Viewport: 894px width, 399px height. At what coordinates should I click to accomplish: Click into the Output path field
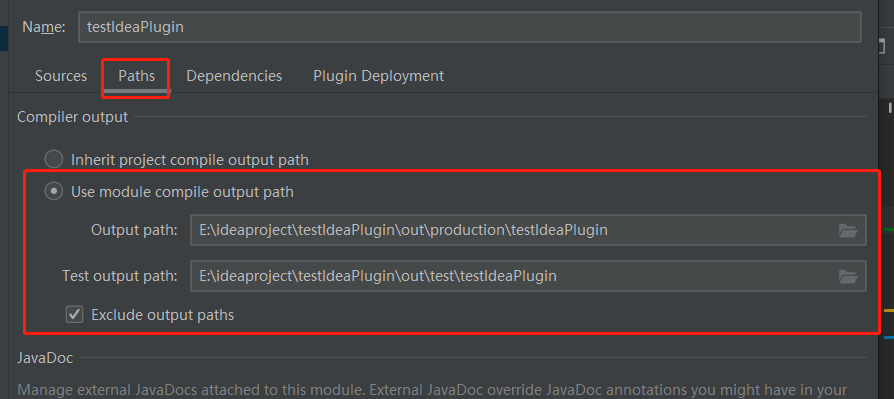point(528,230)
